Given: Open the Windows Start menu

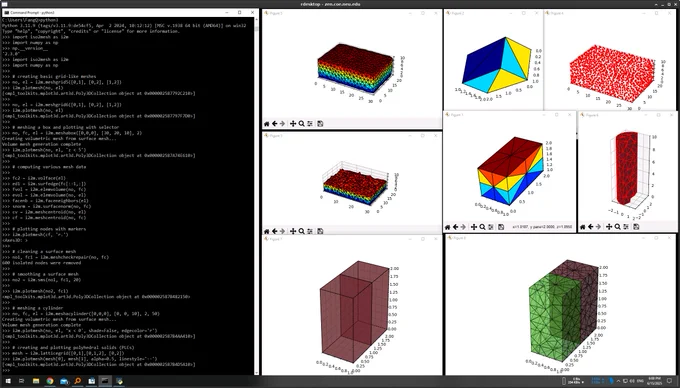Looking at the screenshot, I should tap(8, 381).
